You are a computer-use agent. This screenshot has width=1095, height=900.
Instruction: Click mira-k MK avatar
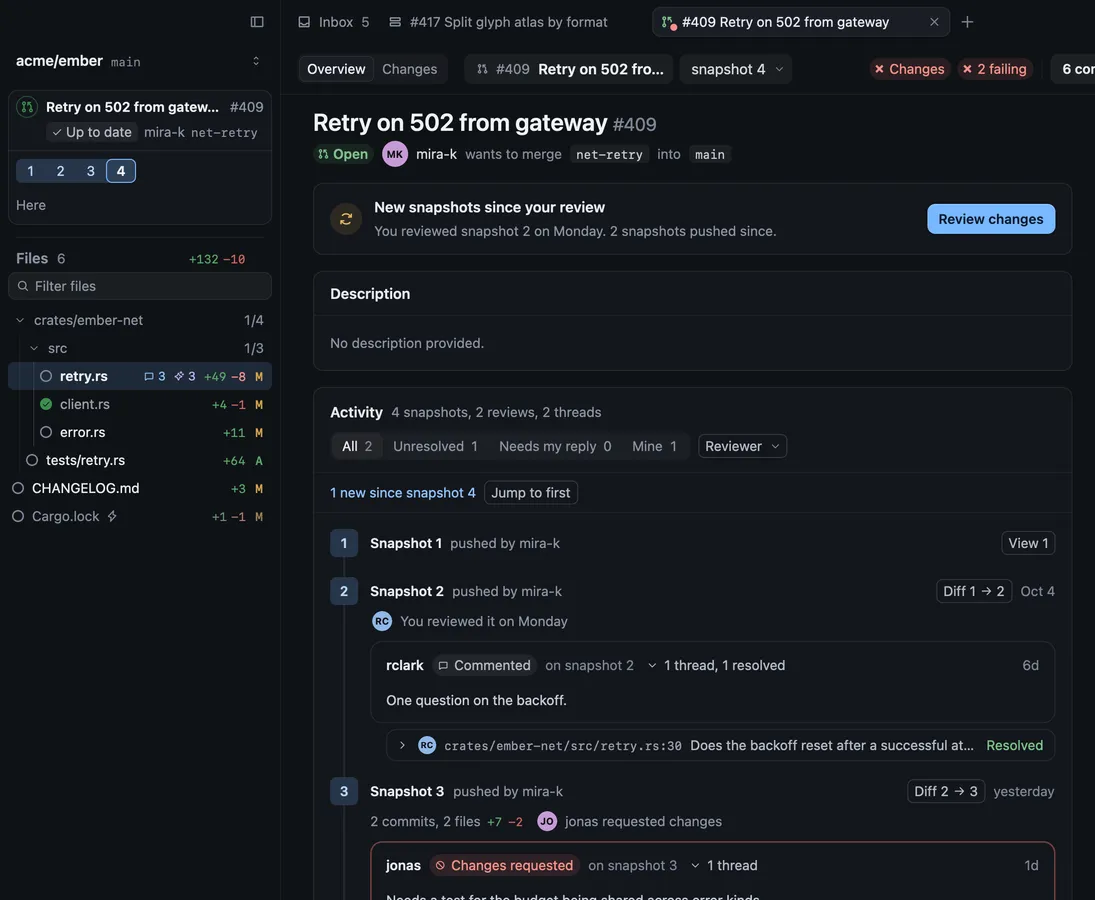click(395, 154)
